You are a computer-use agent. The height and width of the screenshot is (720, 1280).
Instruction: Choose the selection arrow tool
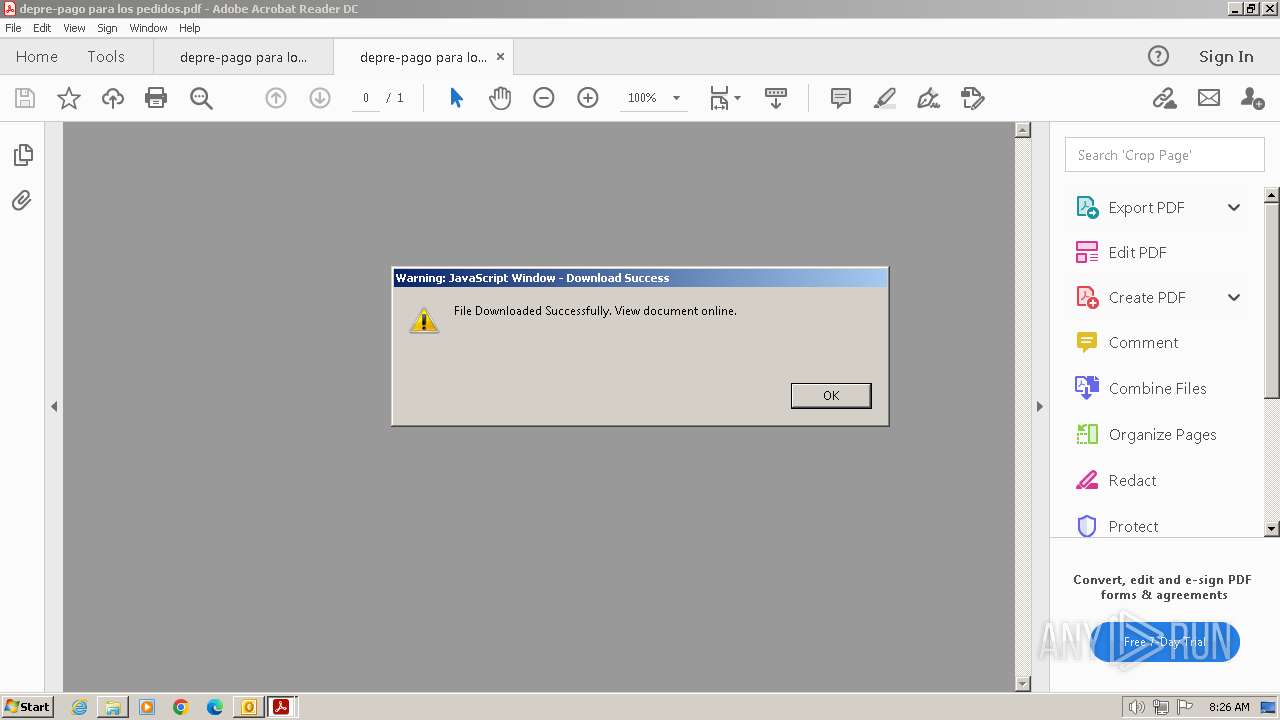(x=456, y=98)
